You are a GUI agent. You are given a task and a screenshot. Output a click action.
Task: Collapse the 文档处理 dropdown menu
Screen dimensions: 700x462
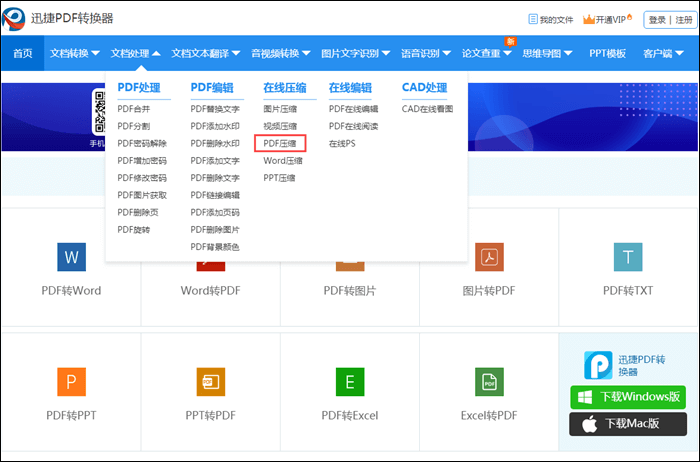[135, 54]
